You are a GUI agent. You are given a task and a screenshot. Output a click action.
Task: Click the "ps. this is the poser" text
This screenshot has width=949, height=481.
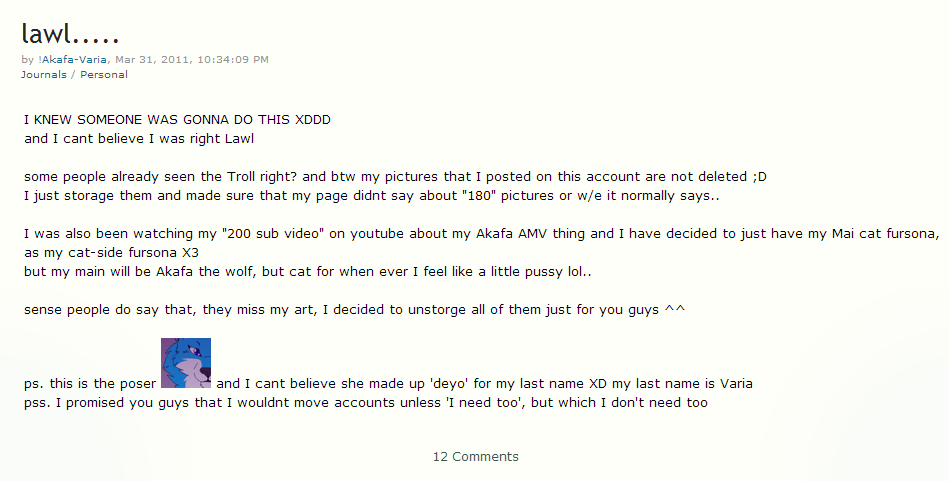click(x=90, y=384)
